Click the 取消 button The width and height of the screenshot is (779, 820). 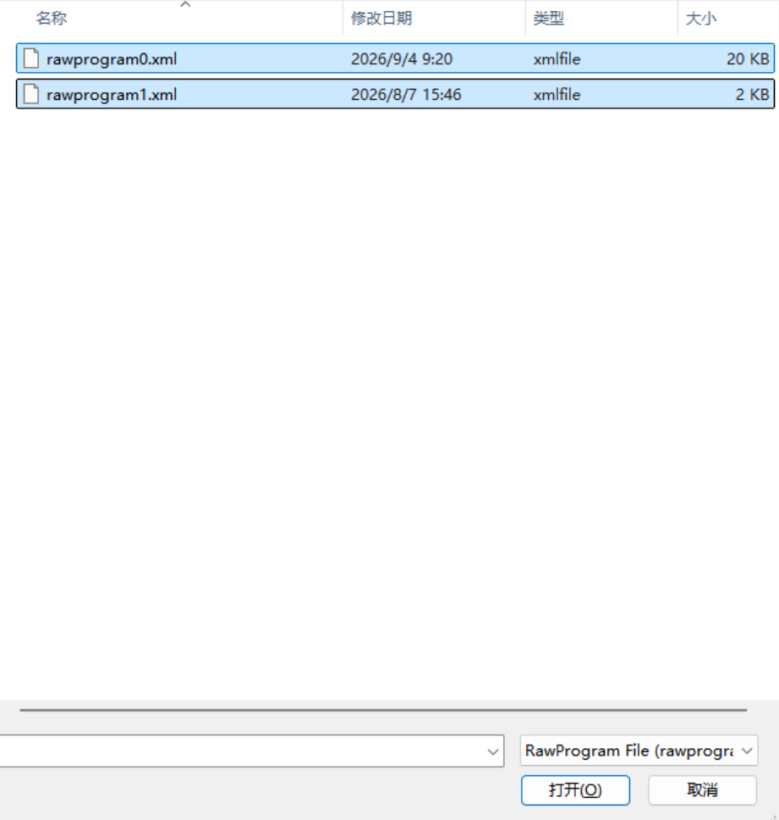[702, 790]
